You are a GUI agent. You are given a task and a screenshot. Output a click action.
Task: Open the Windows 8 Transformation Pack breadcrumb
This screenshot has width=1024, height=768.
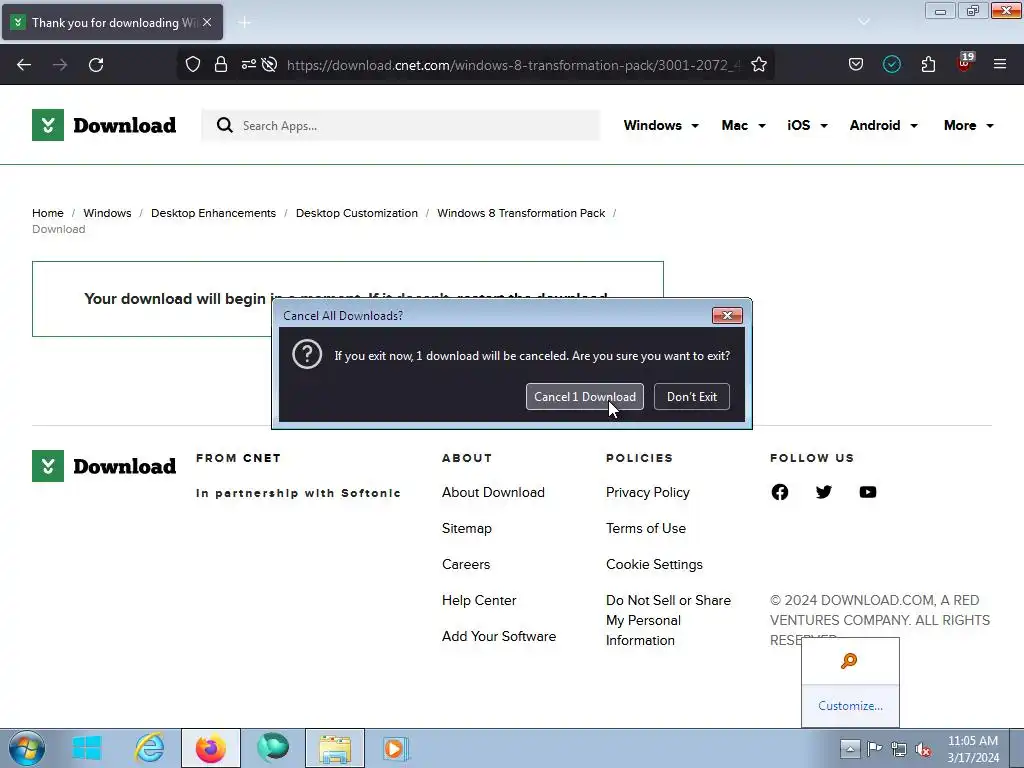521,213
